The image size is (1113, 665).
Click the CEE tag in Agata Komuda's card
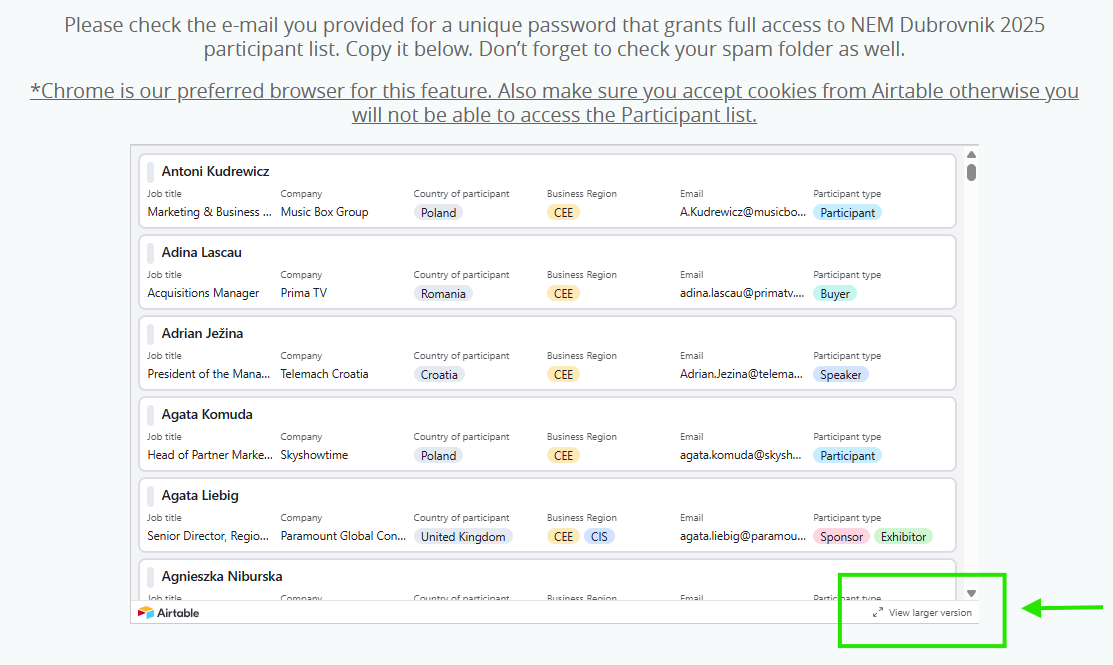[564, 455]
